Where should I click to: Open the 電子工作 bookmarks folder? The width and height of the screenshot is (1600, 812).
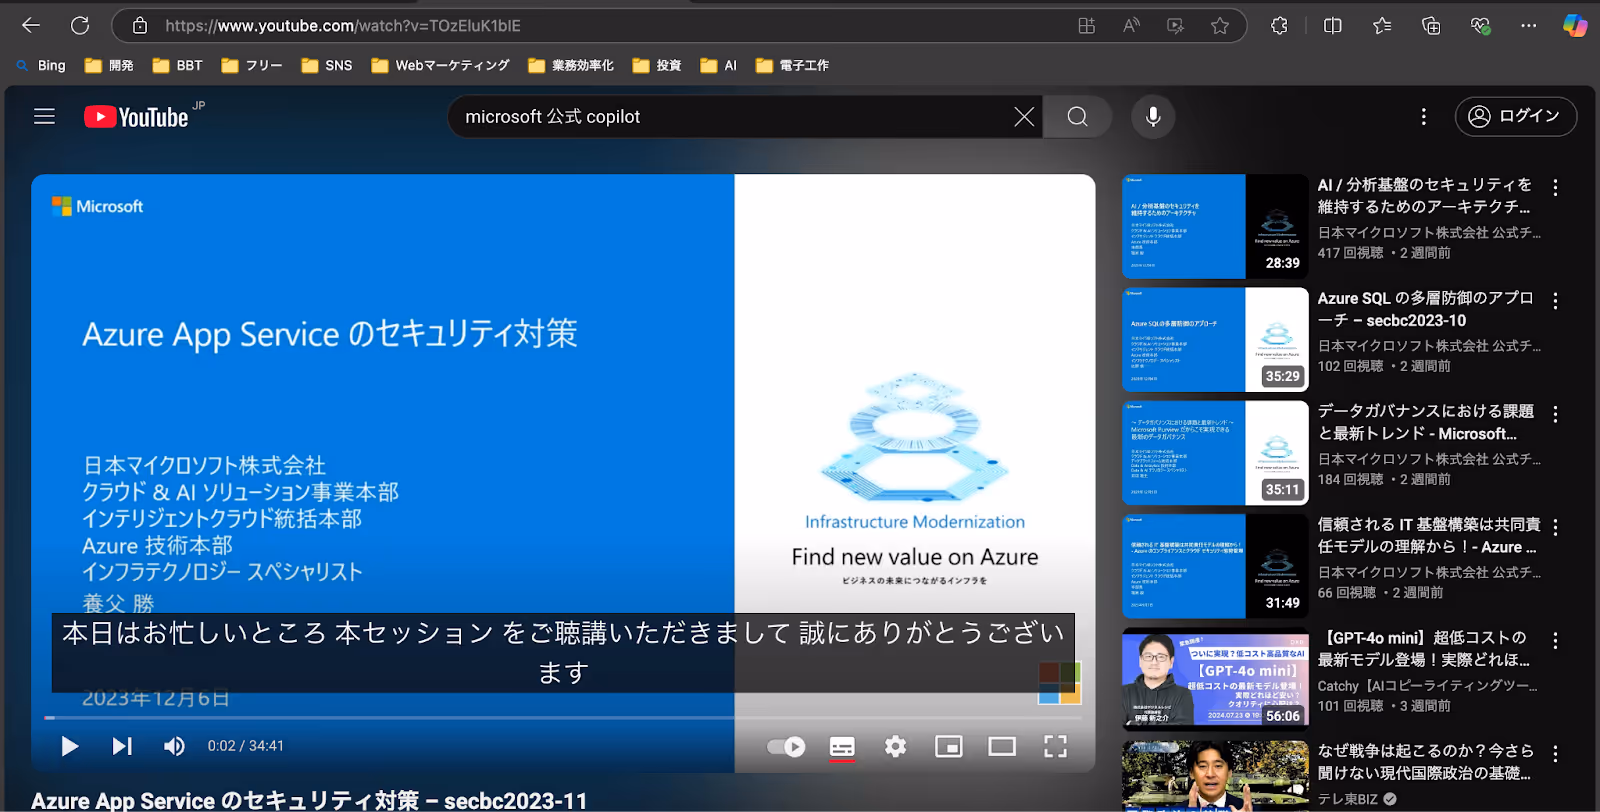(x=792, y=65)
